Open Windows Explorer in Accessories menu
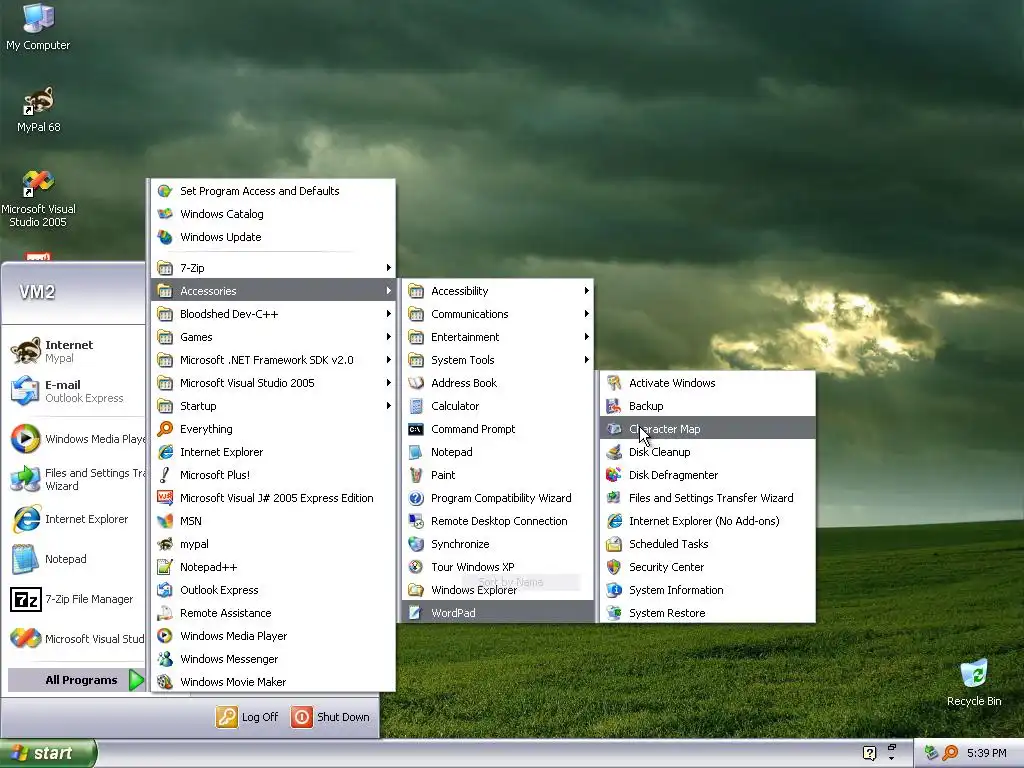1024x768 pixels. (498, 590)
